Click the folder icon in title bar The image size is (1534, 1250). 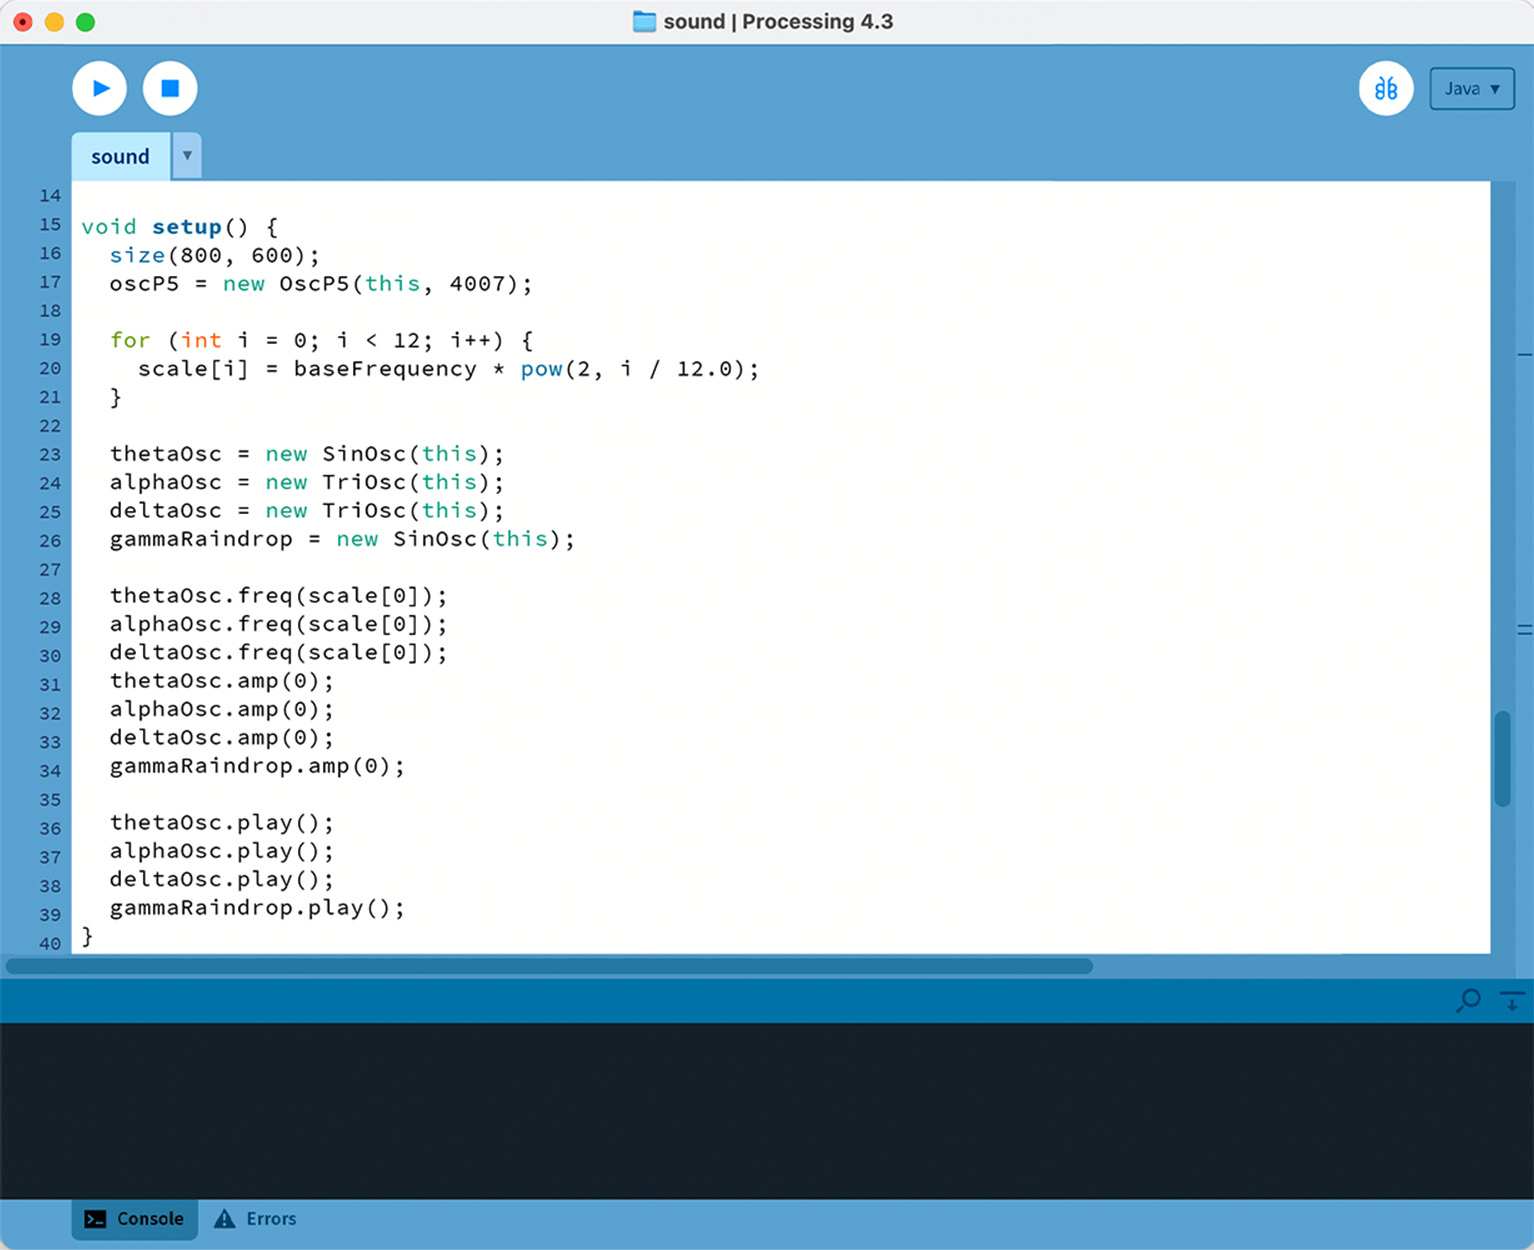point(644,22)
